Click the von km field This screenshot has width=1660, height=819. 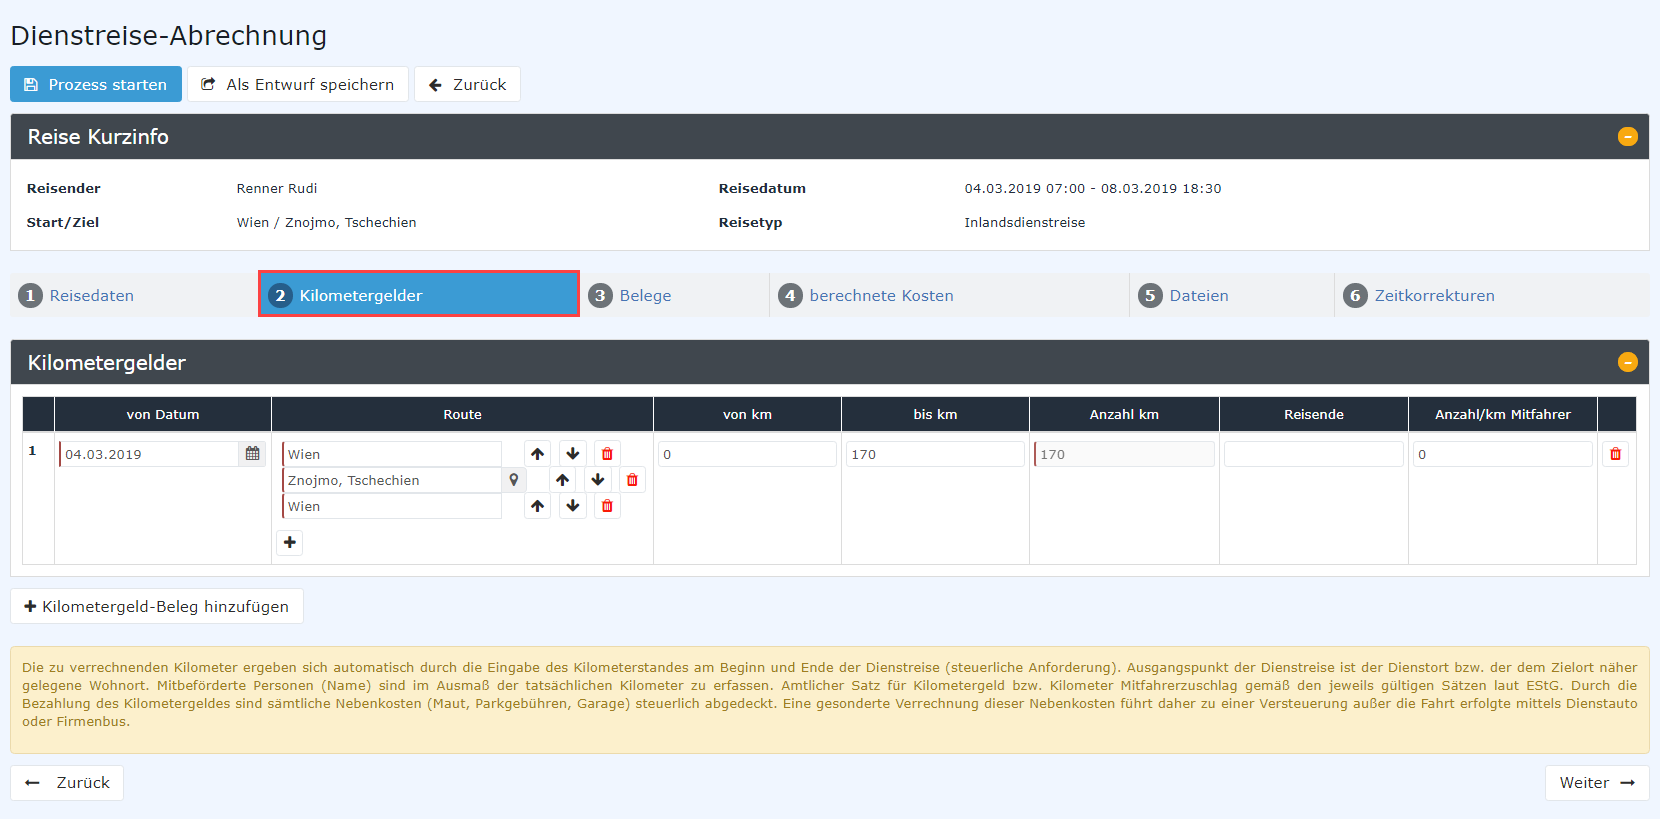click(747, 454)
